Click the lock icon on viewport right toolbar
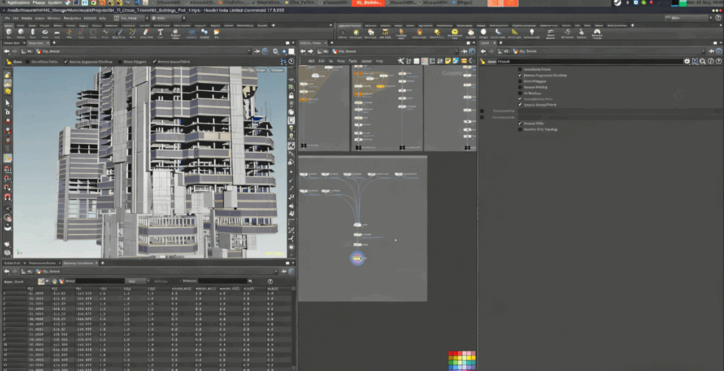This screenshot has width=724, height=371. [x=291, y=96]
